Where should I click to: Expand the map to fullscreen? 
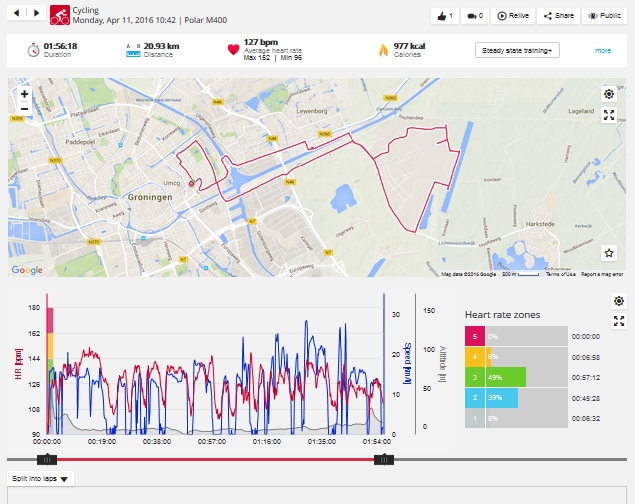click(x=608, y=115)
